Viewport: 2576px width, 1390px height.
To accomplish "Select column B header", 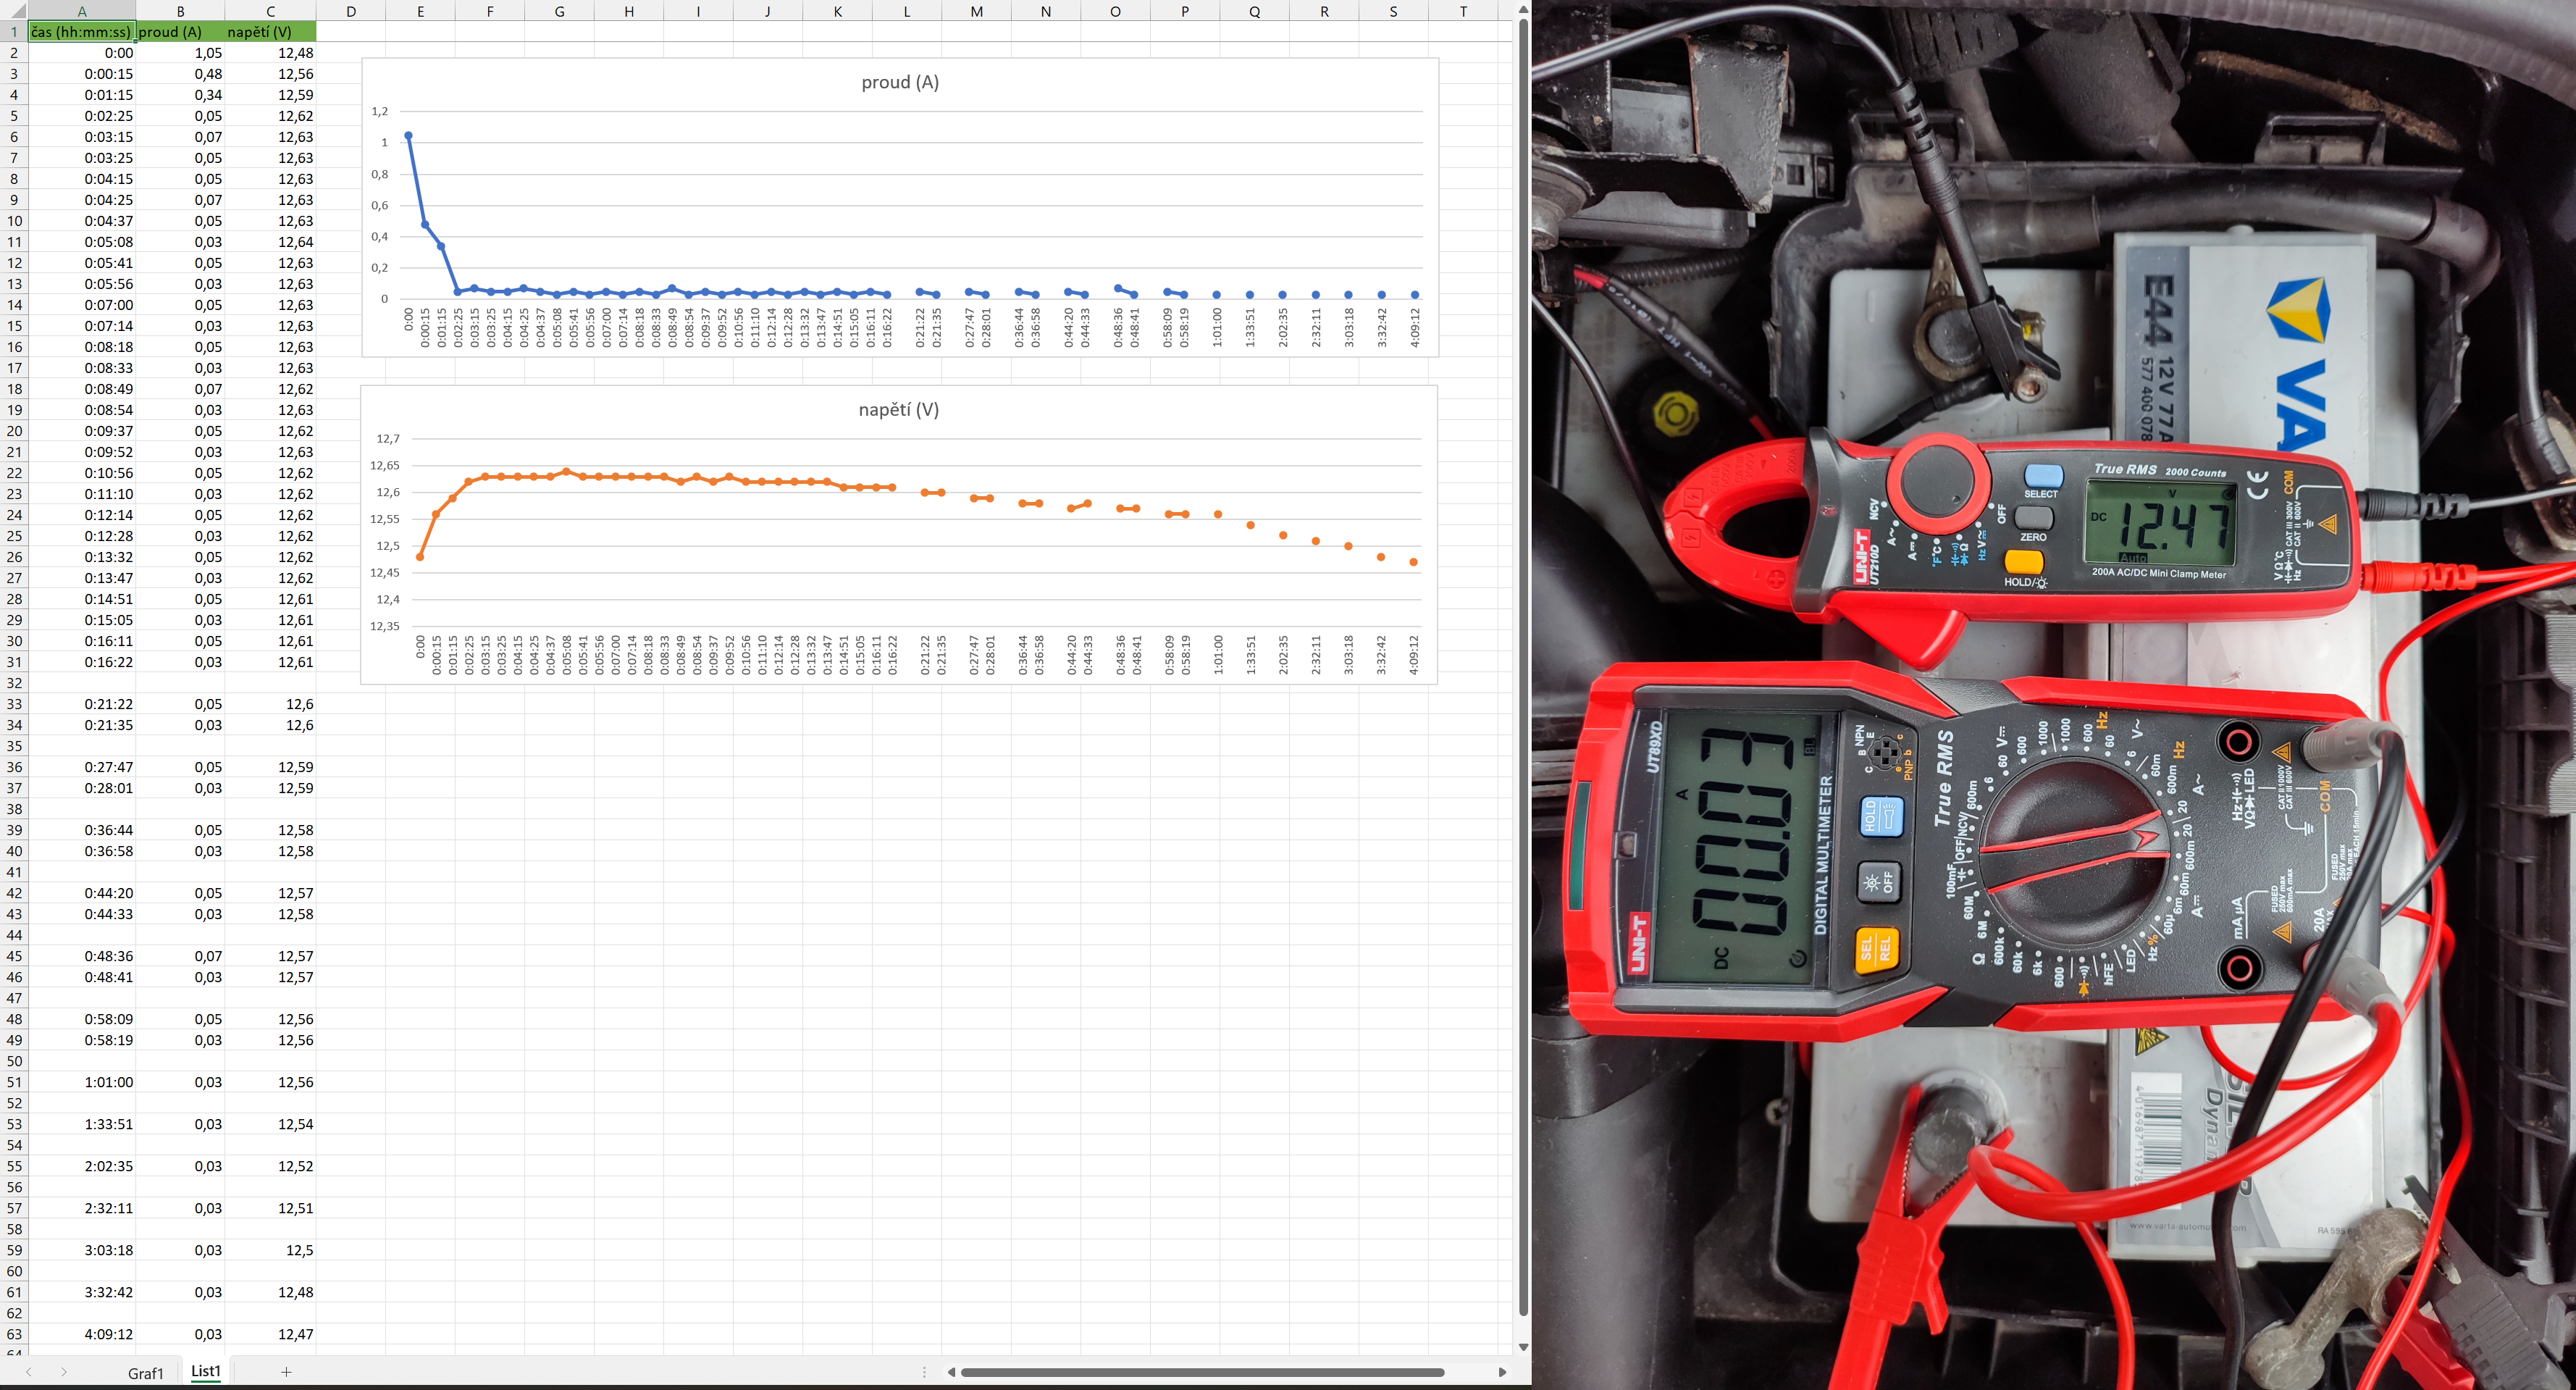I will [180, 11].
